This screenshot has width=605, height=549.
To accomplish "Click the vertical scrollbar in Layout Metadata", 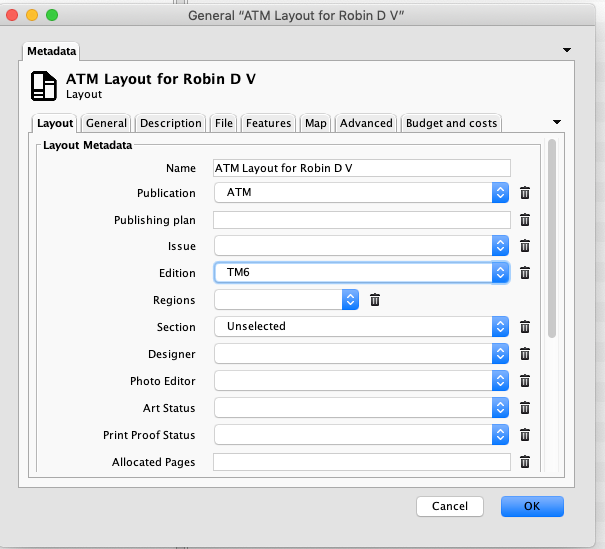I will point(552,238).
